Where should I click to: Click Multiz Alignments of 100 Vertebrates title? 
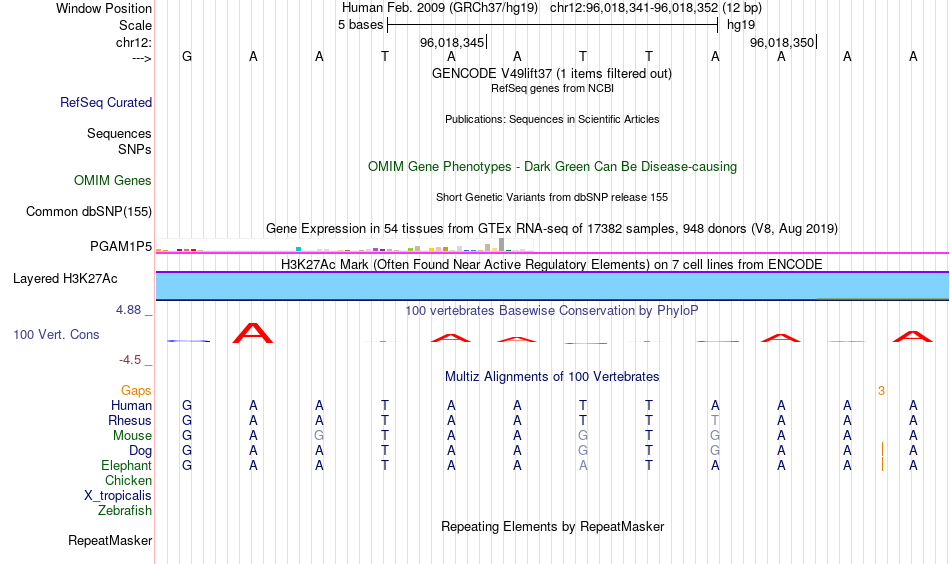(552, 377)
